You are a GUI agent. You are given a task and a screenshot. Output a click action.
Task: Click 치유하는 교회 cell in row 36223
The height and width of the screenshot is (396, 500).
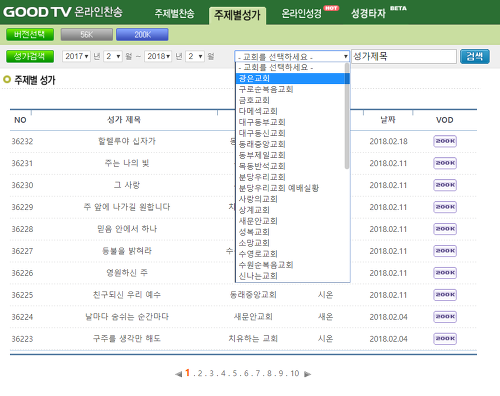(253, 339)
